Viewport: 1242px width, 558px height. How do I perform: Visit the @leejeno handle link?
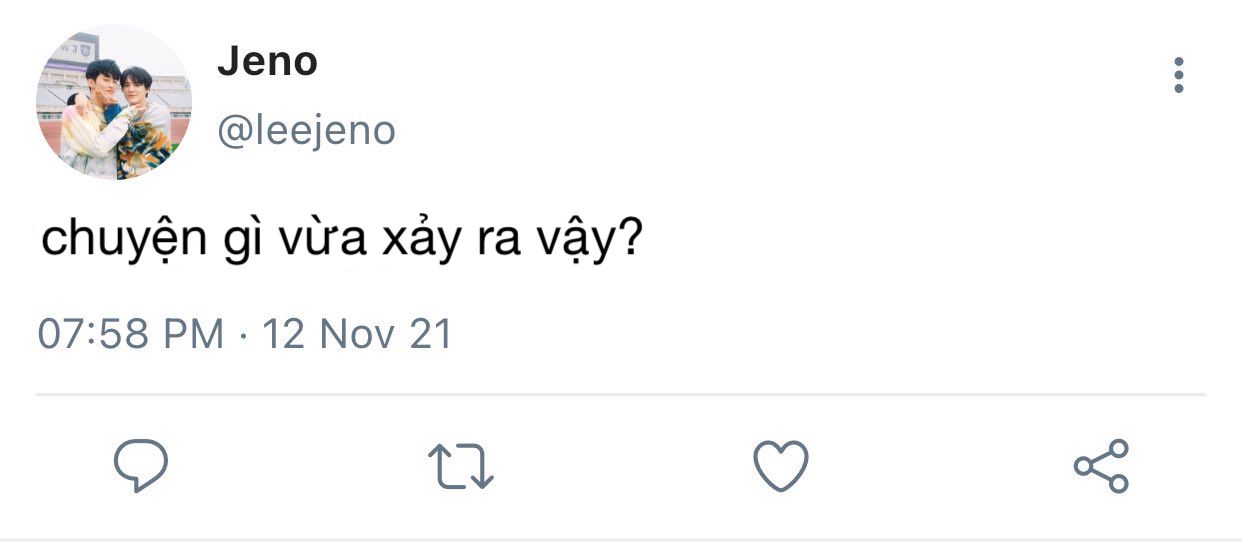(x=307, y=131)
